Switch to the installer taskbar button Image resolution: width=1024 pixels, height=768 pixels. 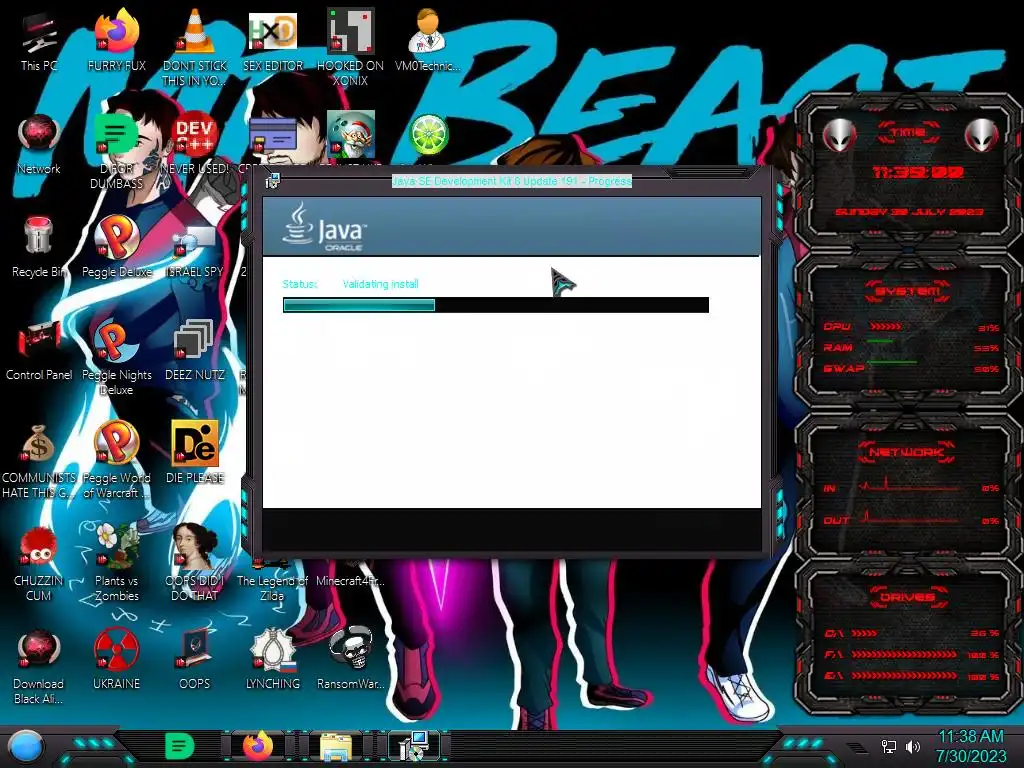pos(414,747)
